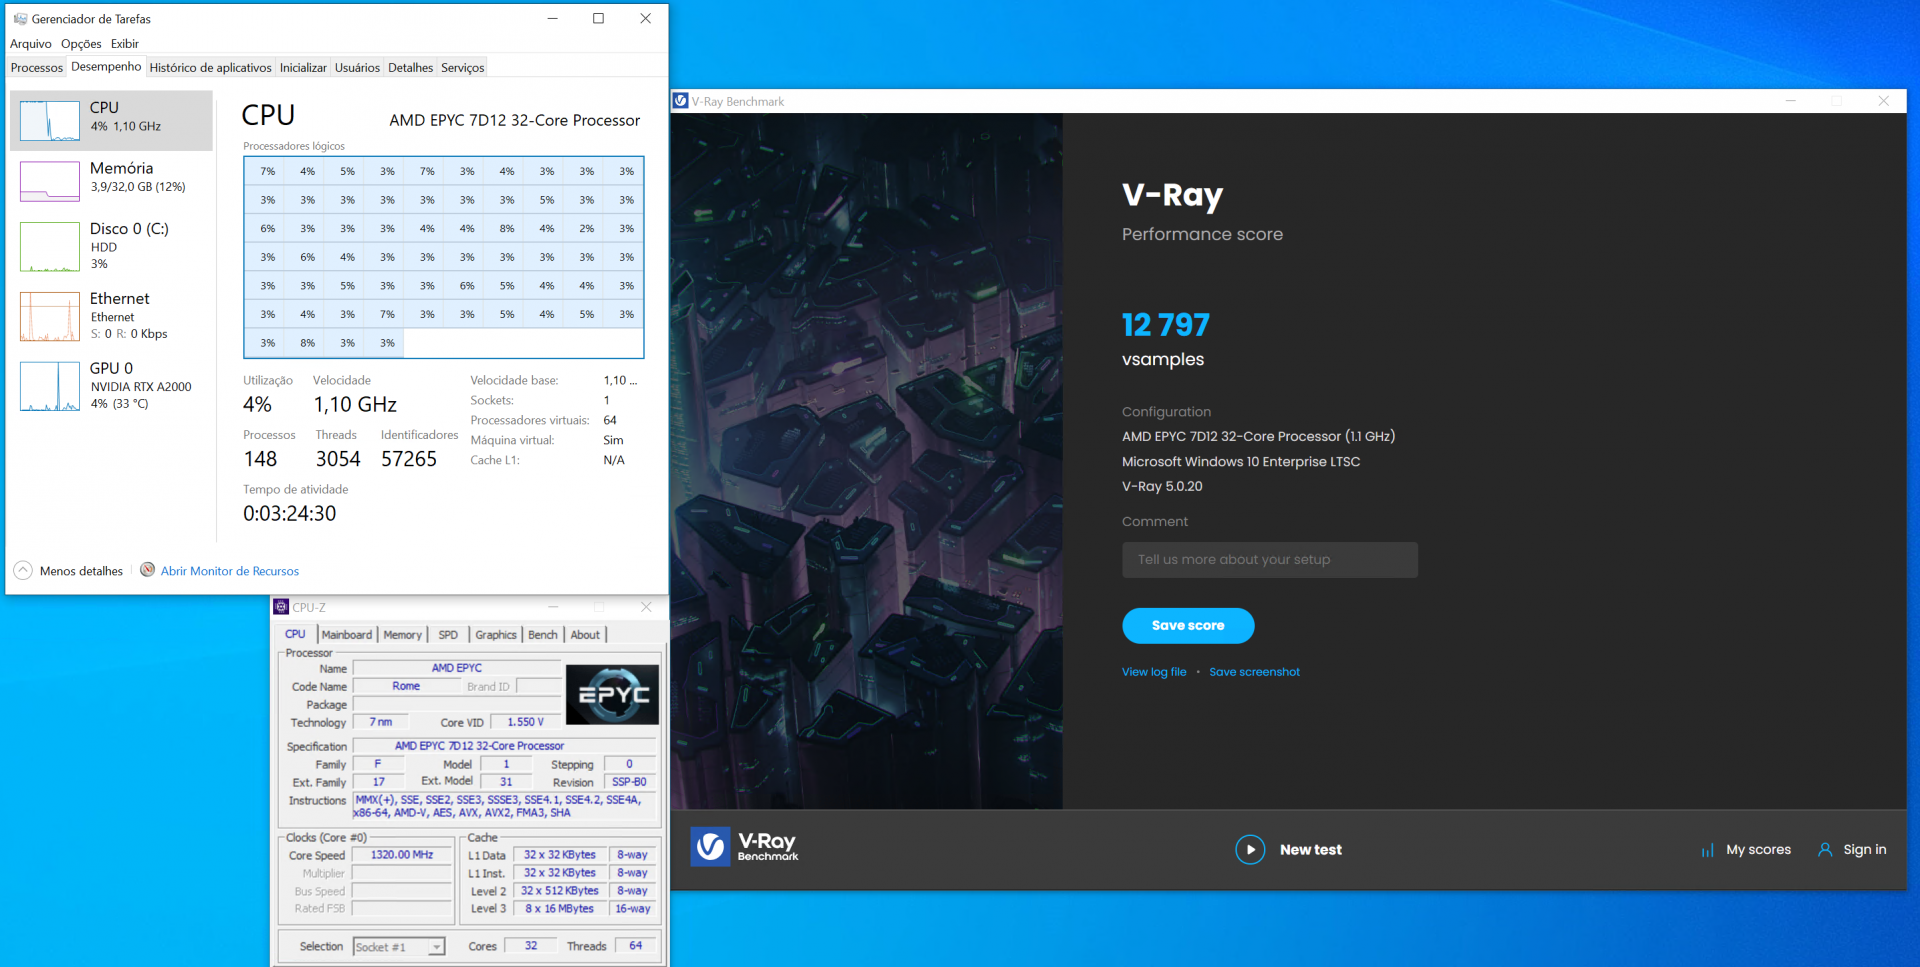The image size is (1920, 967).
Task: Focus the comment field about your setup
Action: coord(1270,560)
